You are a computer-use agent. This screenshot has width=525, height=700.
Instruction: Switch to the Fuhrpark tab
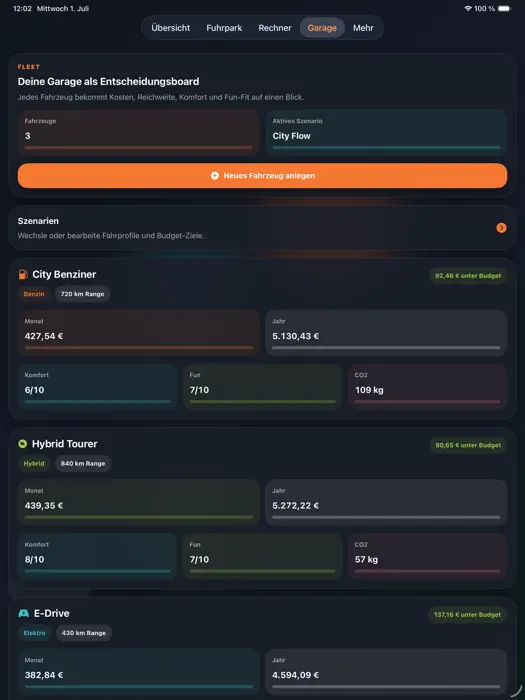pyautogui.click(x=224, y=28)
